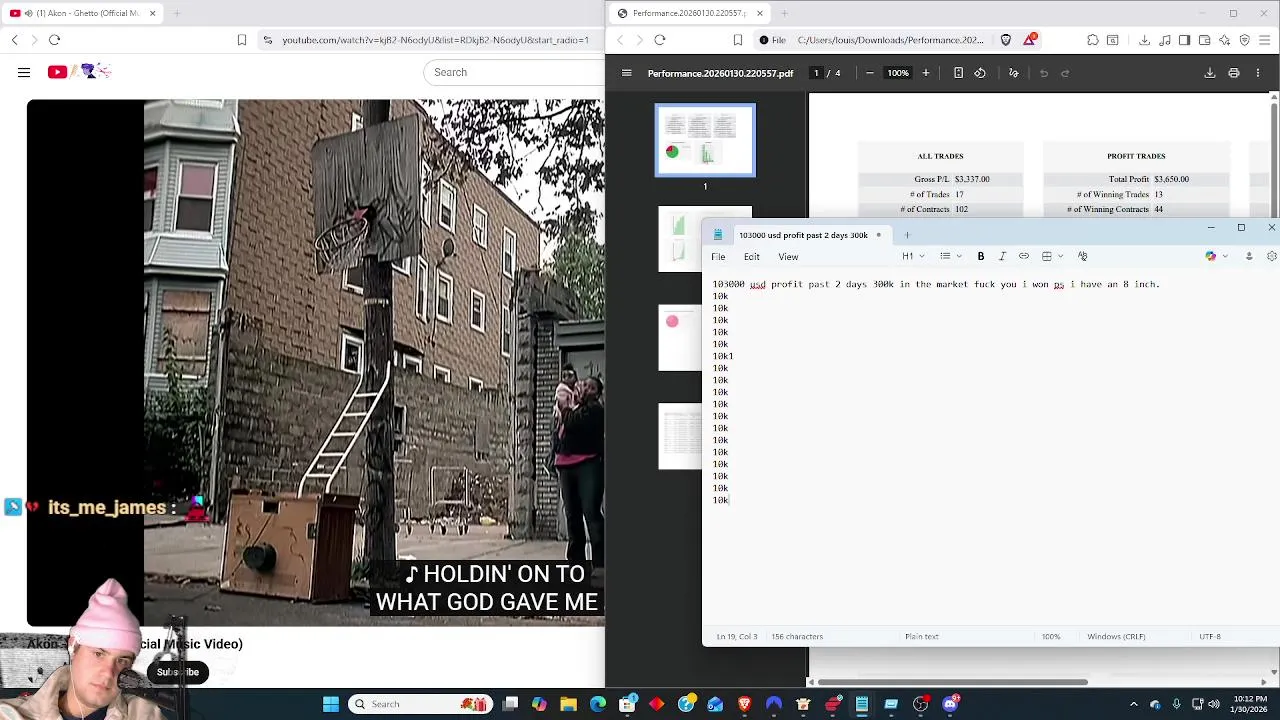This screenshot has height=720, width=1280.
Task: Open heading style dropdown in Notepad
Action: [911, 256]
